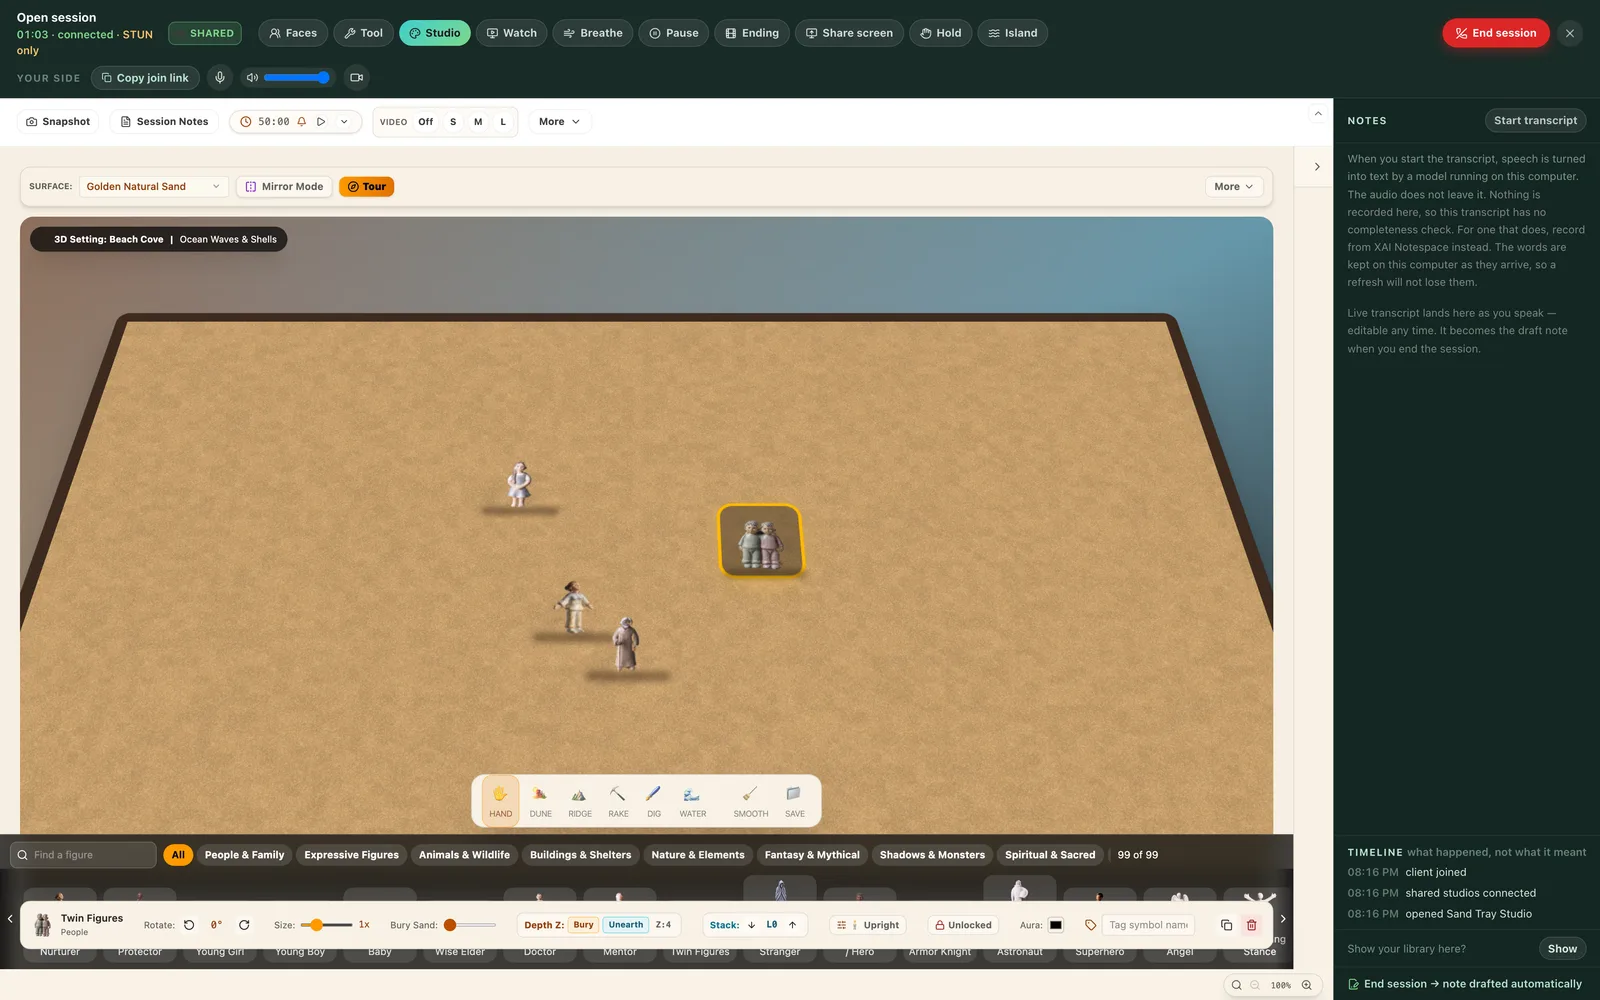Click the red End session button
Screen dimensions: 1600x1000
click(1496, 33)
